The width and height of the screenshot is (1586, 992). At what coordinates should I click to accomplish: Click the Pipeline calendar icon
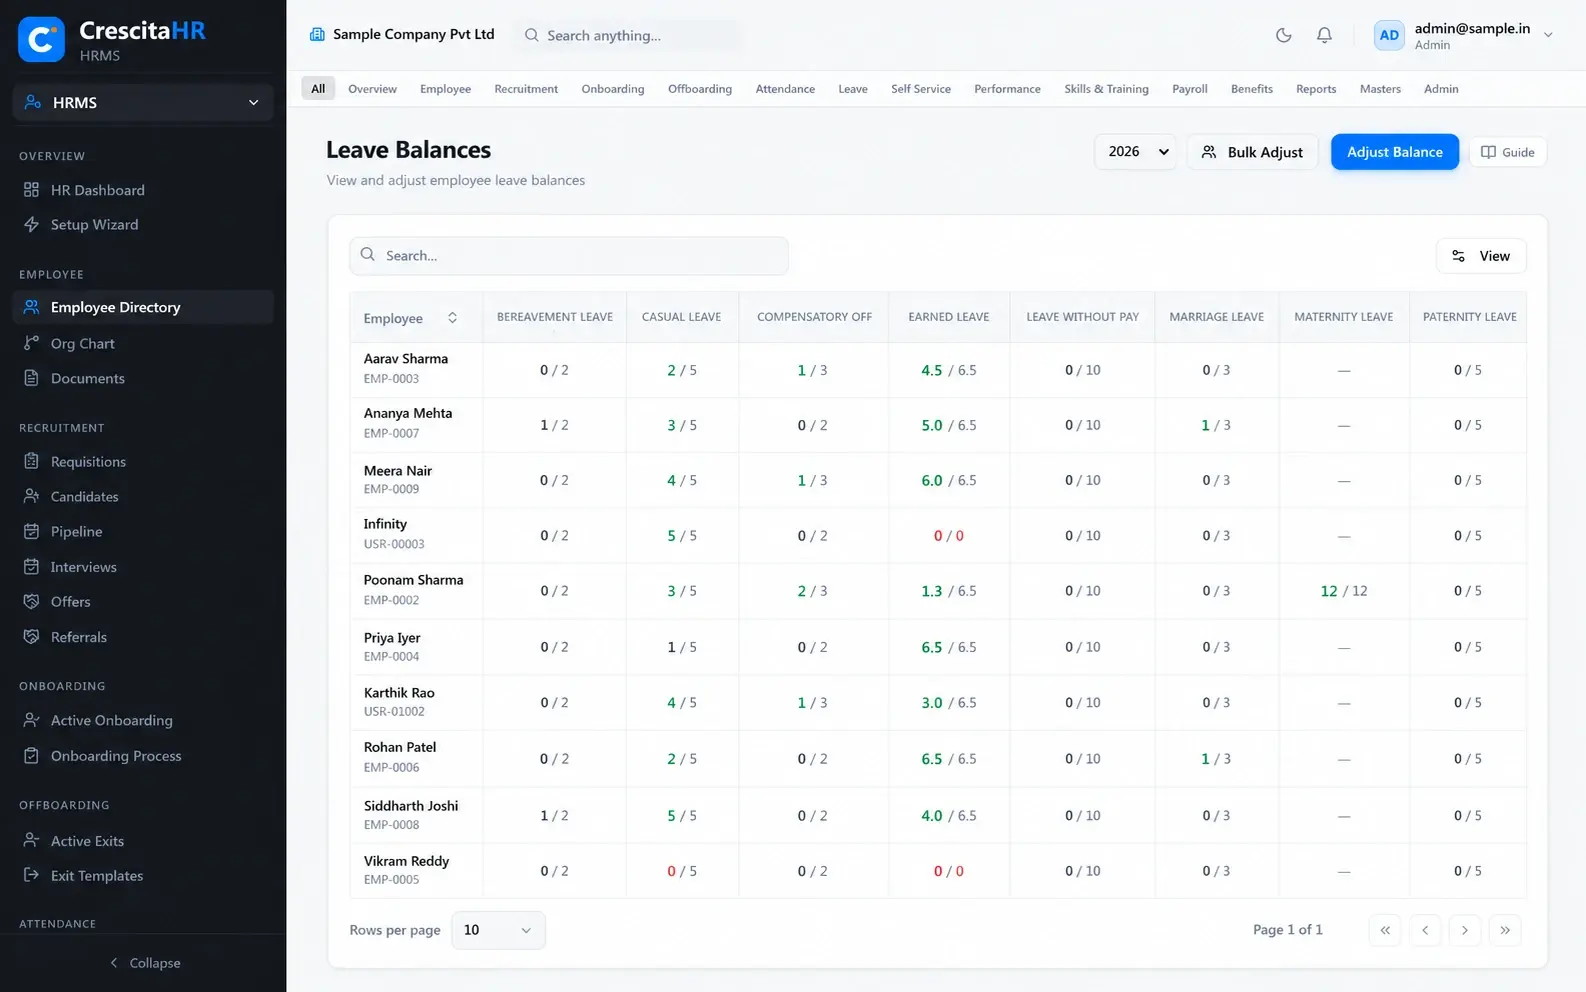point(31,531)
